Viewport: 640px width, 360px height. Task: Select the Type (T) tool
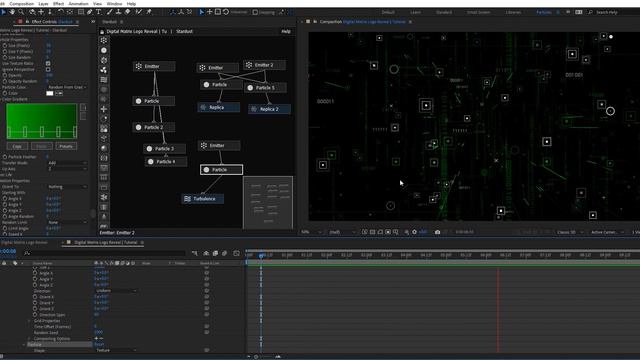tap(98, 12)
